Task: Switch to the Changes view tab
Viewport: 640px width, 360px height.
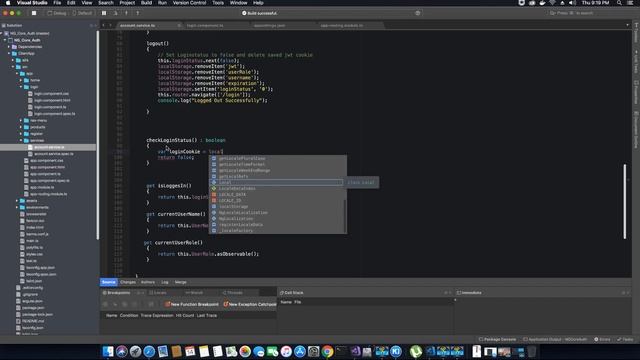Action: pyautogui.click(x=128, y=282)
